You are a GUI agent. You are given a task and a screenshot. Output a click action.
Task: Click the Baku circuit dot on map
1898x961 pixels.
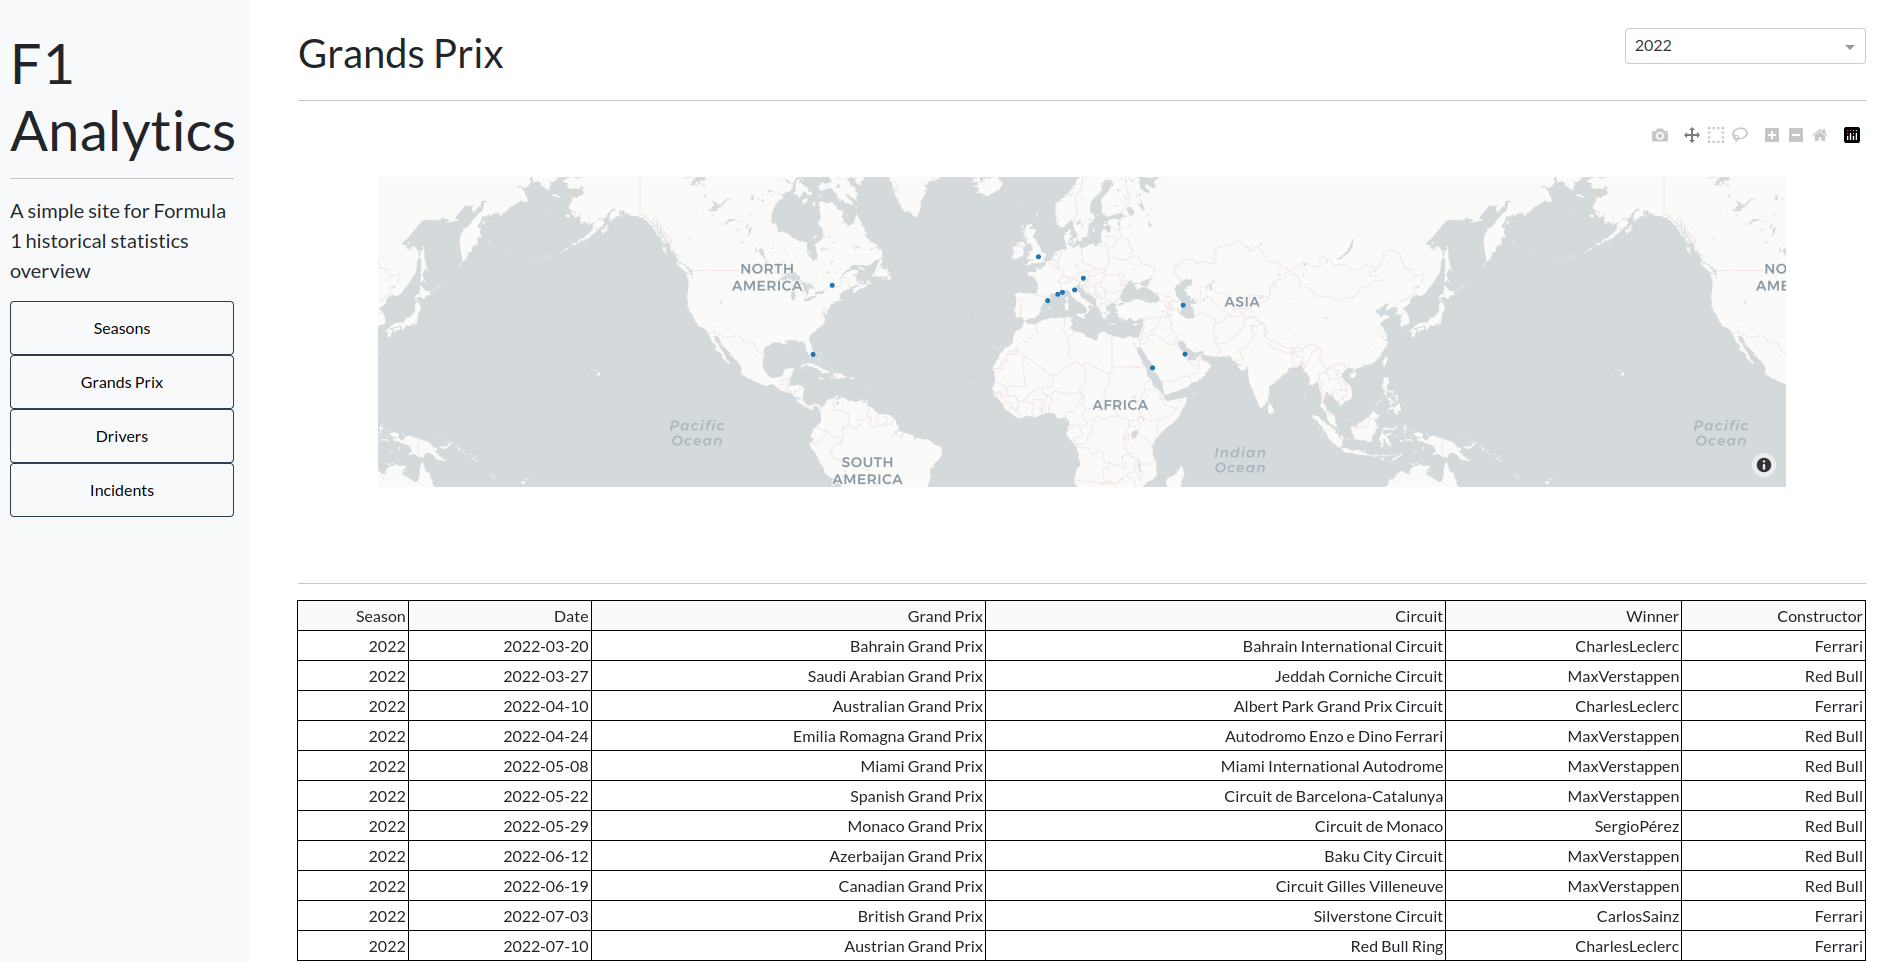(x=1183, y=305)
